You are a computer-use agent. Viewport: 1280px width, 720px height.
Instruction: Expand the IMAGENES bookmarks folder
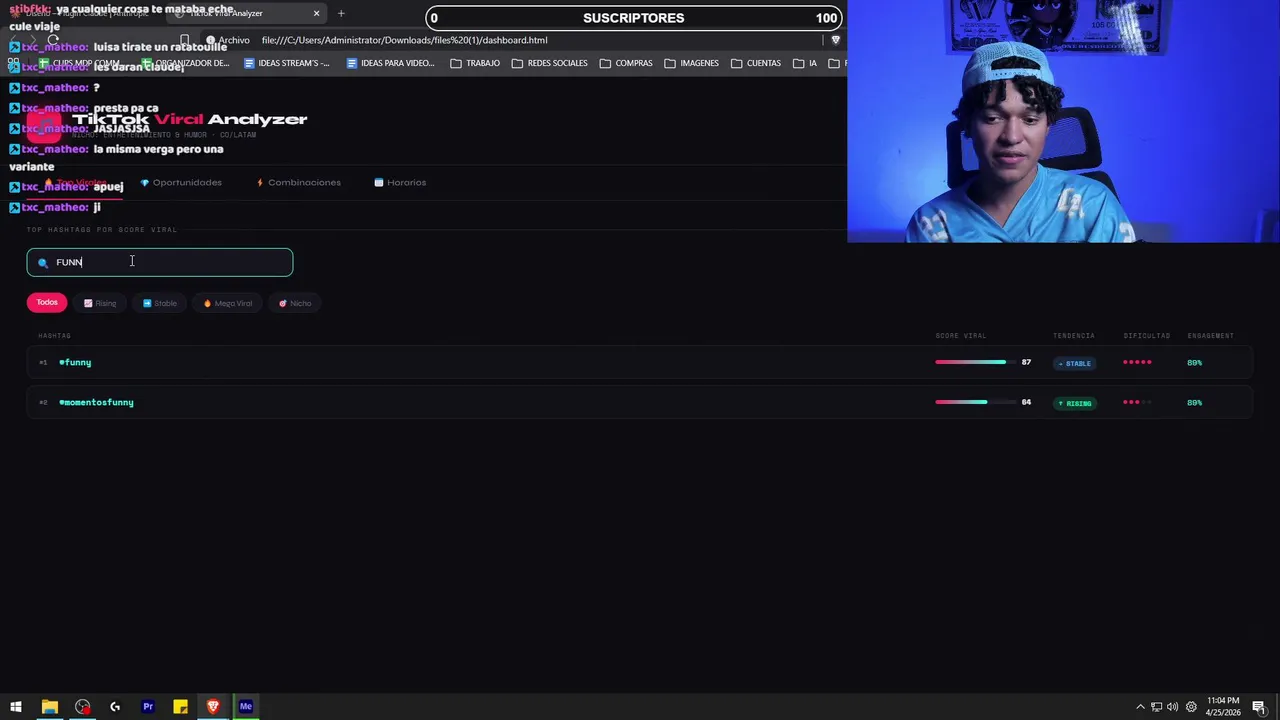(x=691, y=63)
